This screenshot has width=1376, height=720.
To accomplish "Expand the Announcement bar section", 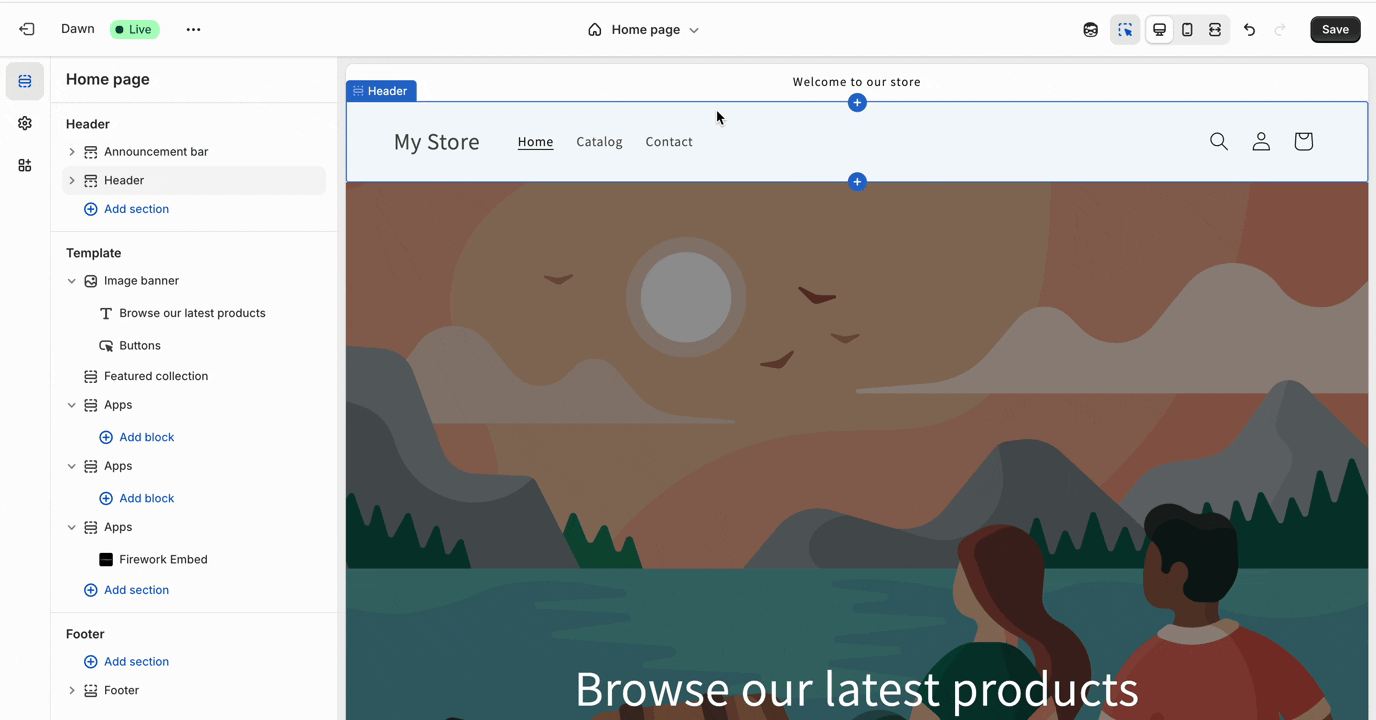I will (72, 152).
